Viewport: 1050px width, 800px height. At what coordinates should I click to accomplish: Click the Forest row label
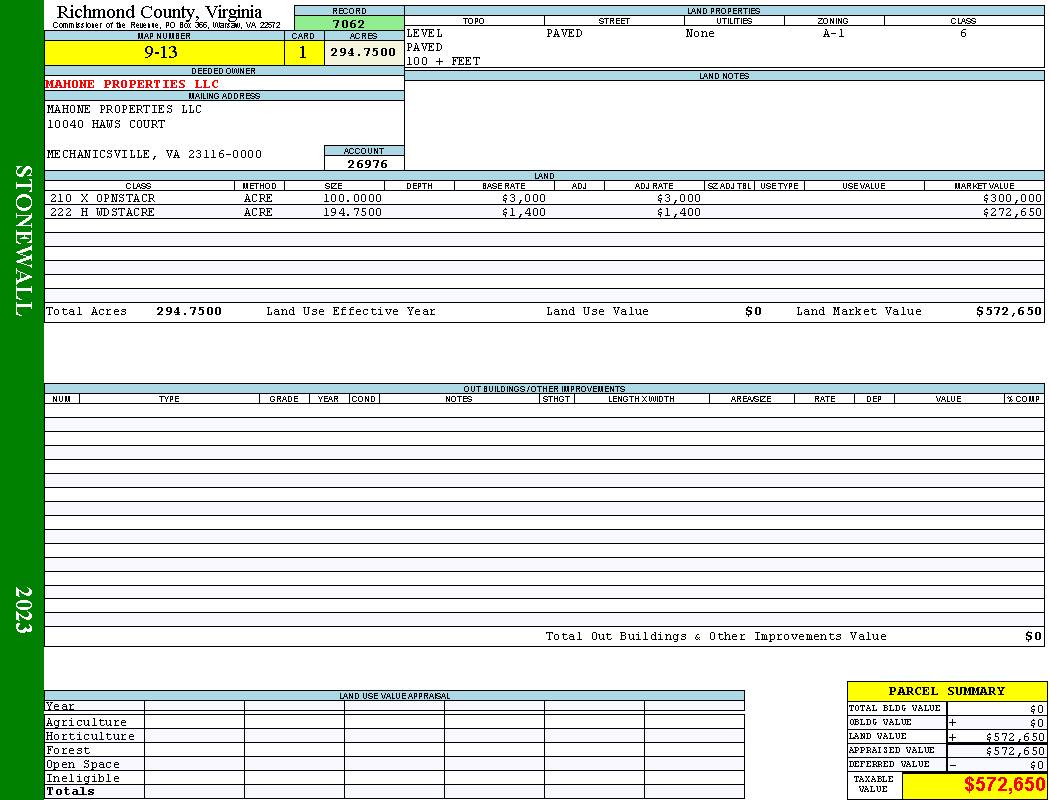coord(68,750)
